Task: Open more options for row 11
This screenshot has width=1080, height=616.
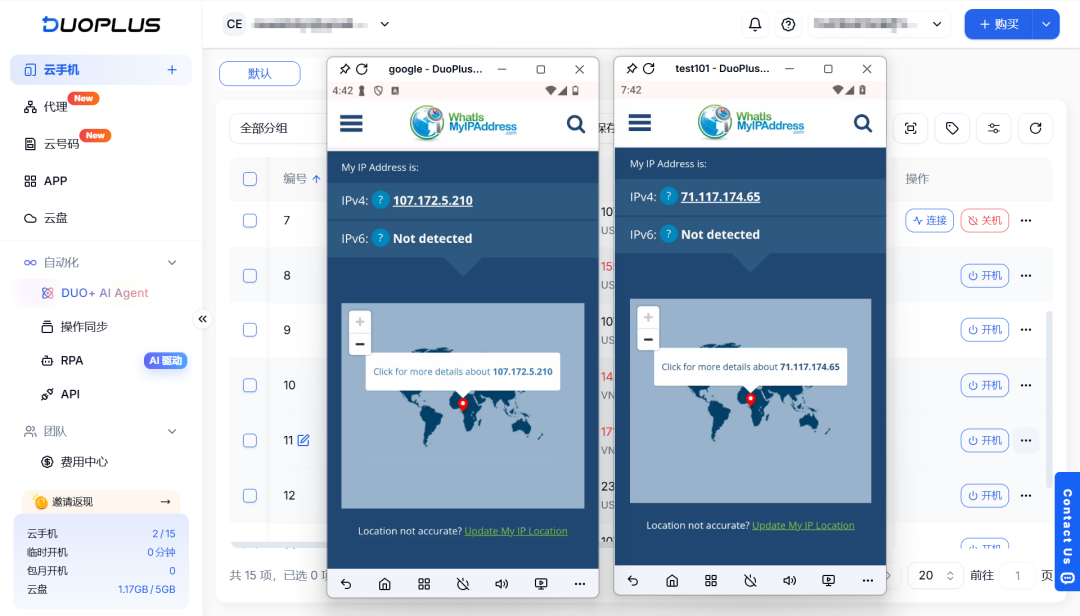Action: tap(1026, 440)
